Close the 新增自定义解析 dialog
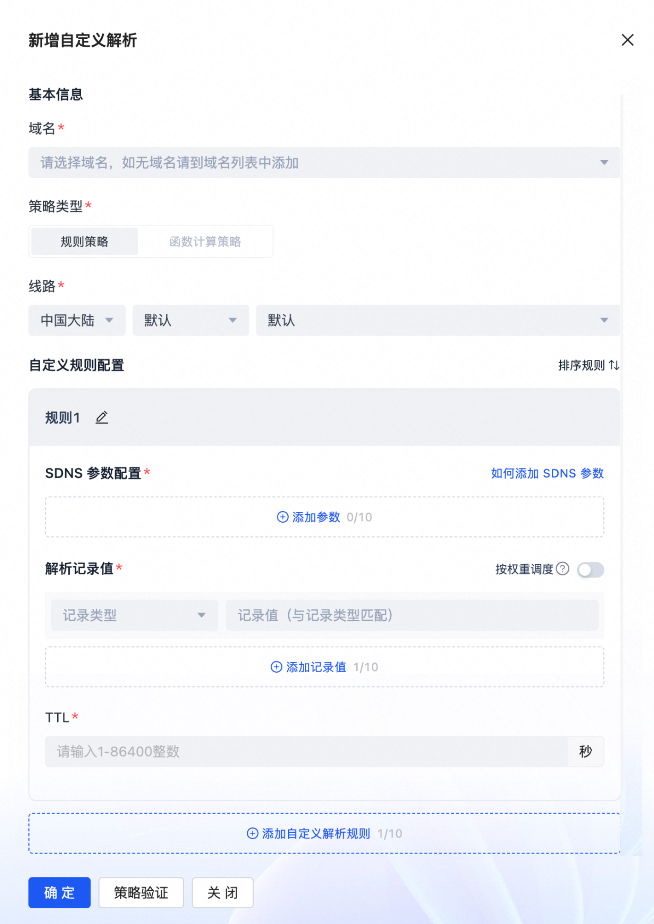654x924 pixels. pos(627,40)
